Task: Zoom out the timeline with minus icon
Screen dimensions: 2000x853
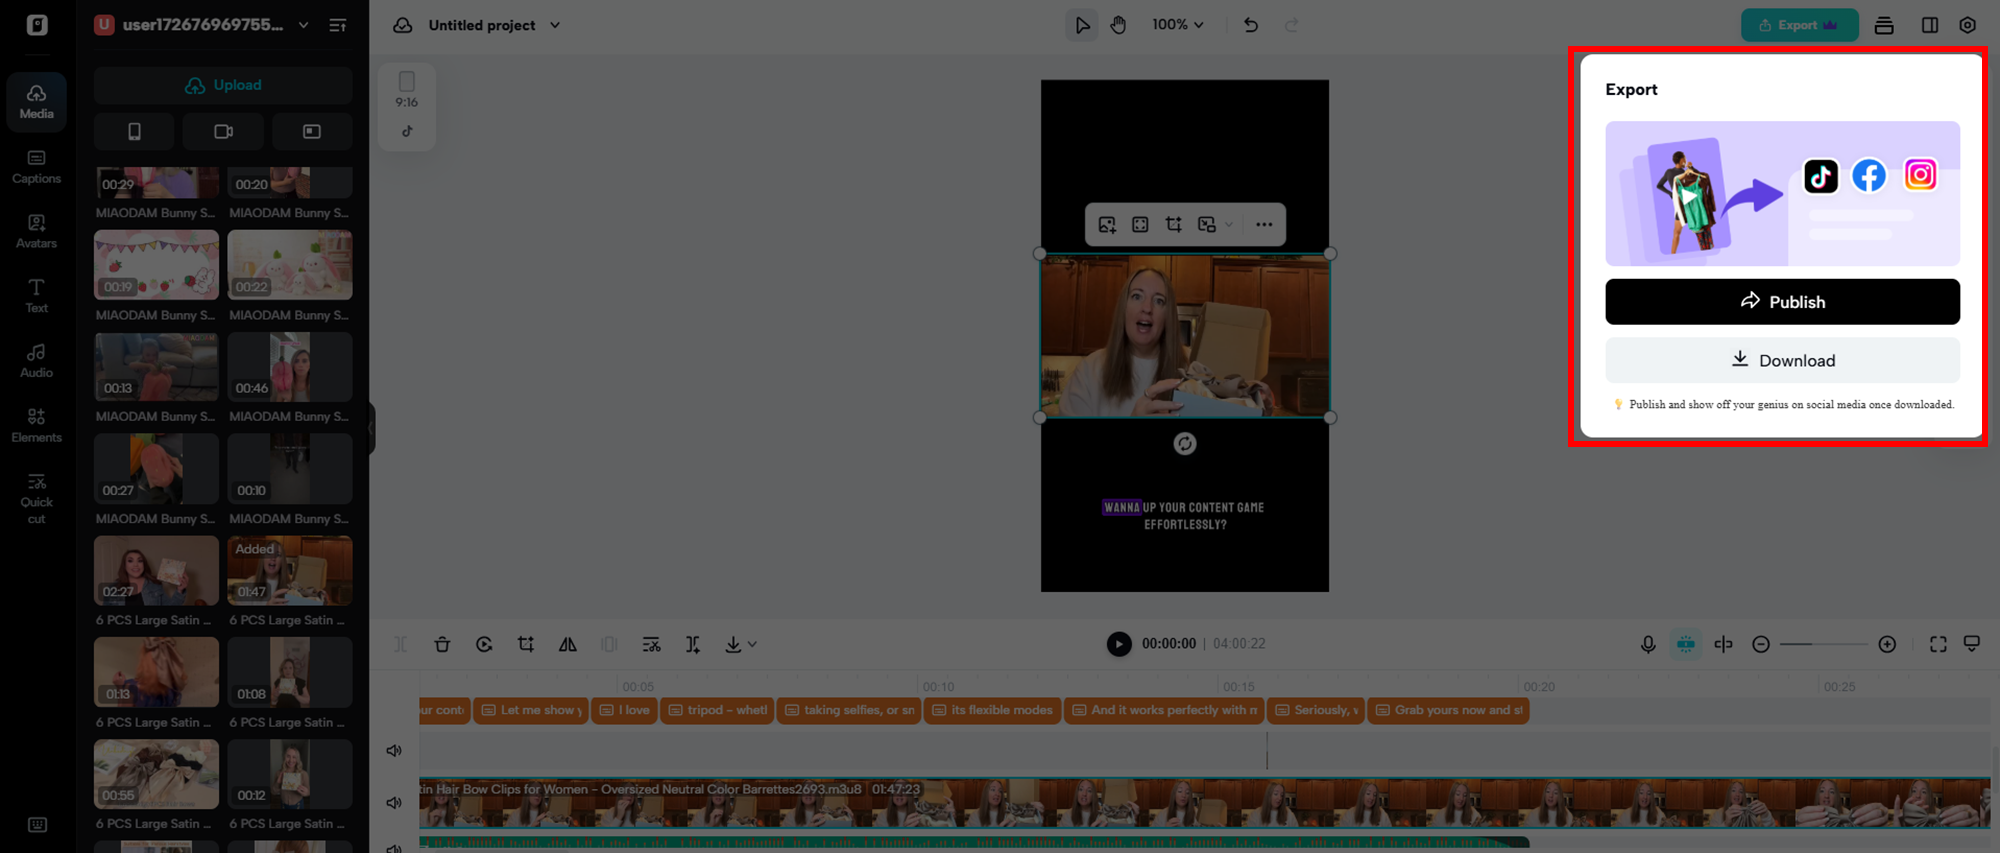Action: [1761, 645]
